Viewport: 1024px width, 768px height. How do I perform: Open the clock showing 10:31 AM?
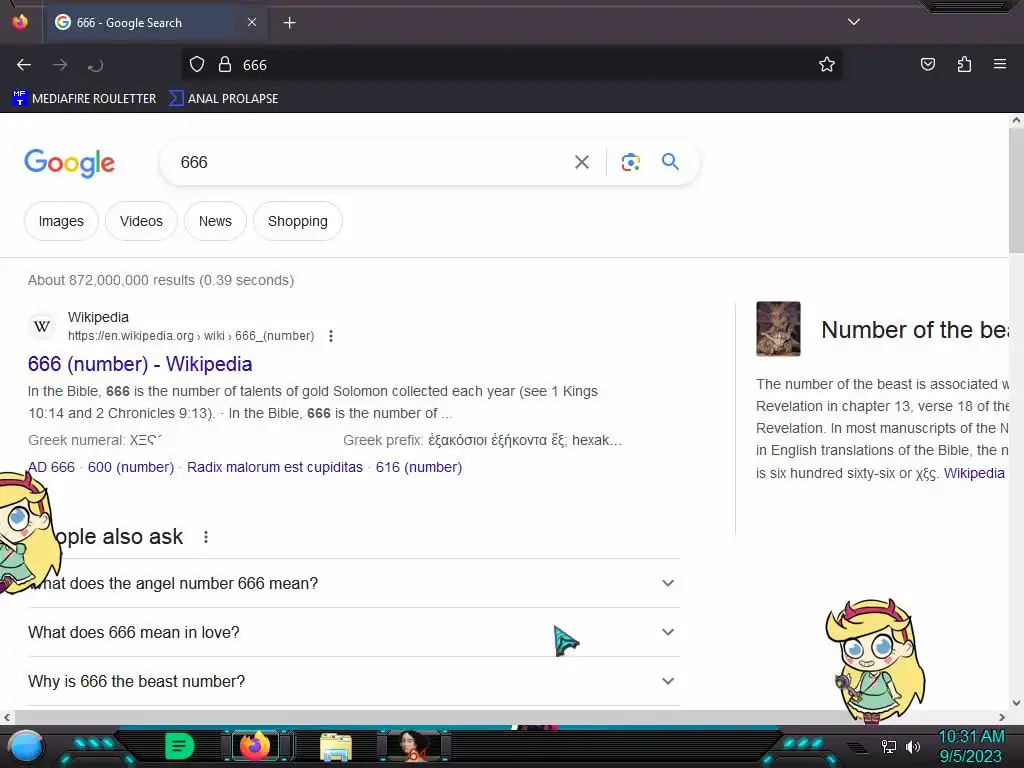click(x=971, y=737)
